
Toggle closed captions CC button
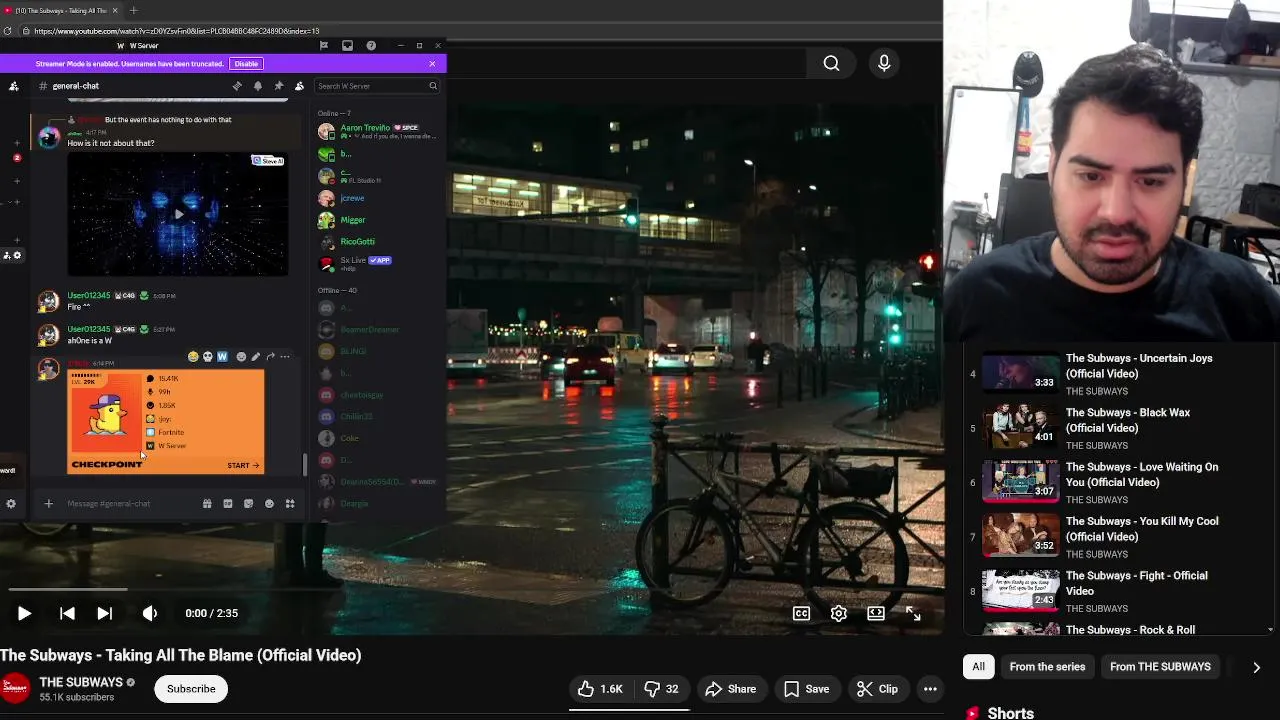(801, 613)
